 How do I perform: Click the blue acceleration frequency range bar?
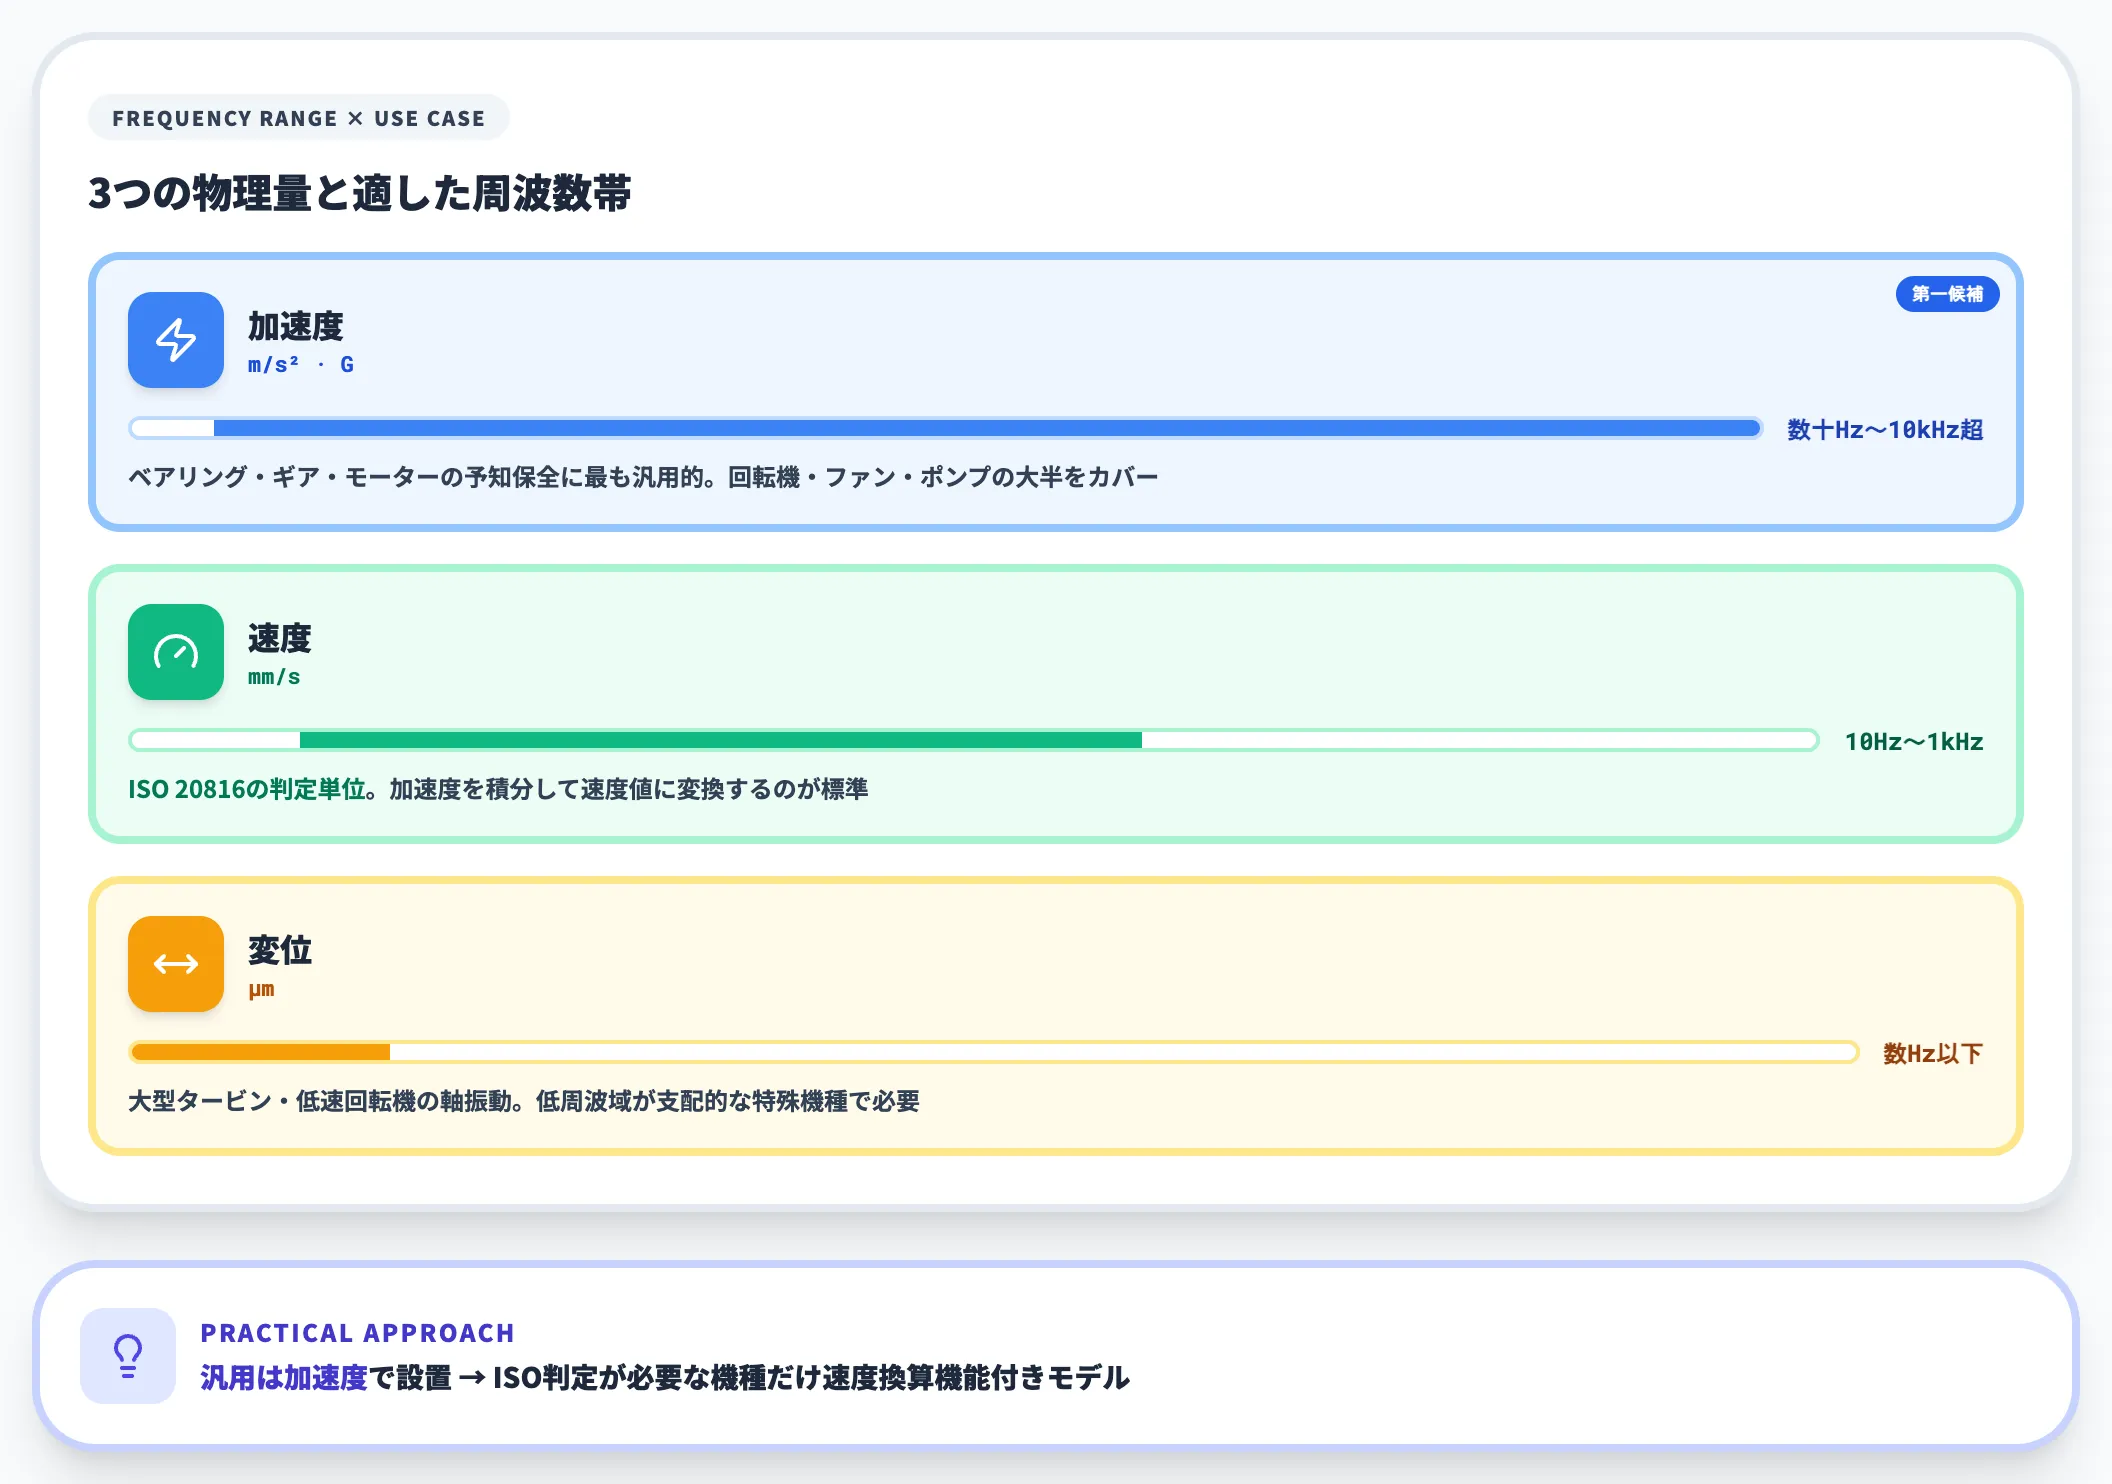[x=945, y=428]
